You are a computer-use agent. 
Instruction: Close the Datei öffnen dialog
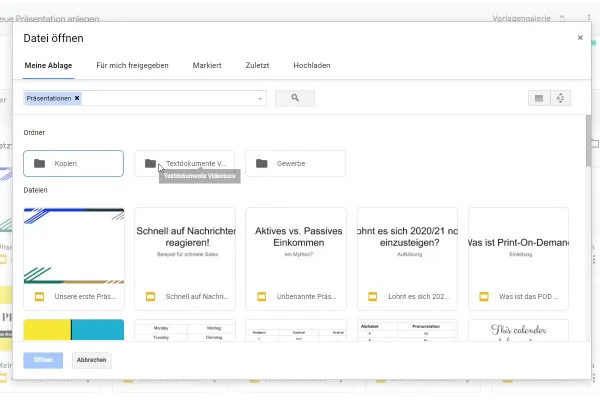tap(580, 38)
